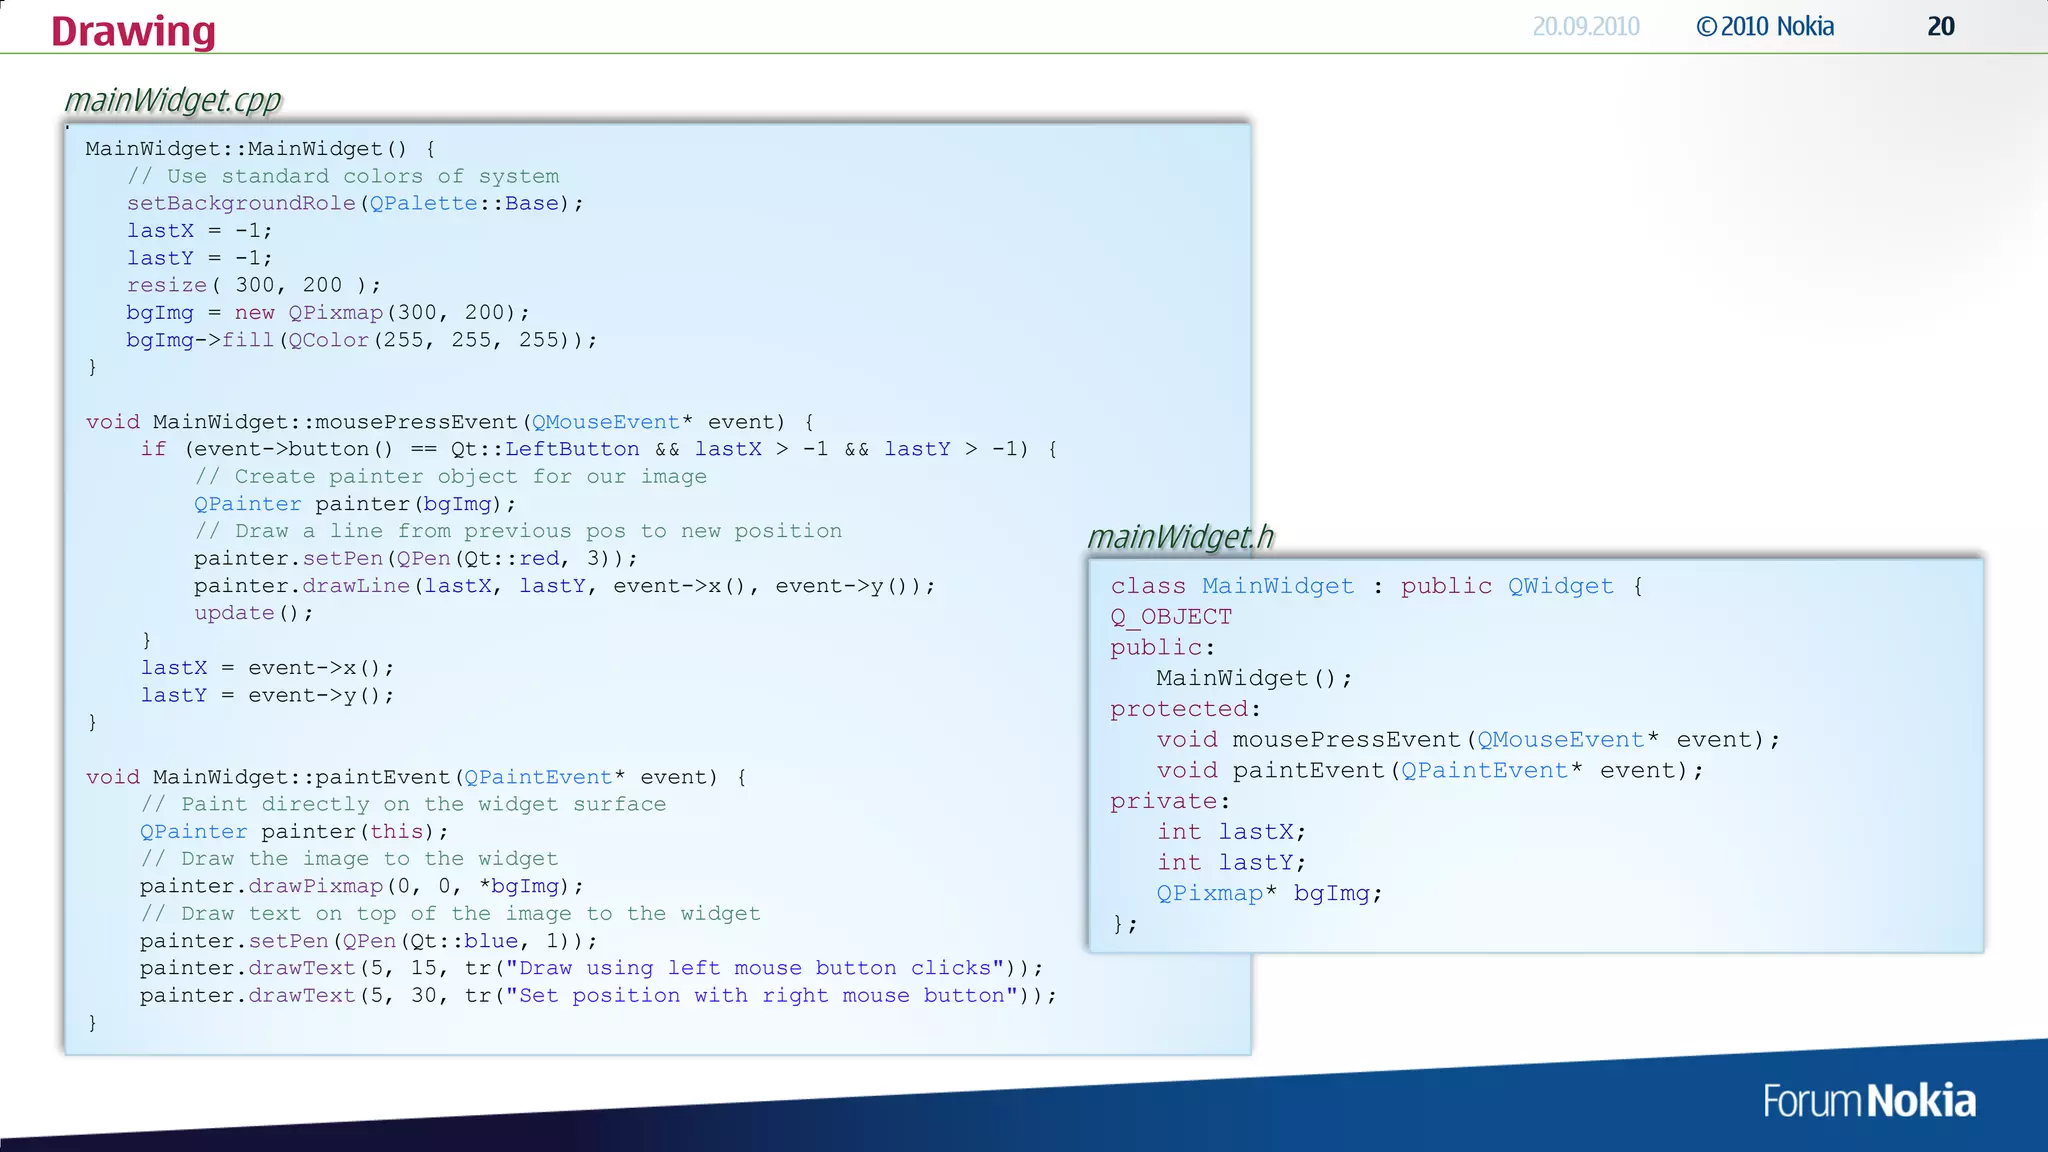Click QMouseEvent in mousePressEvent definition
2048x1152 pixels.
point(605,422)
